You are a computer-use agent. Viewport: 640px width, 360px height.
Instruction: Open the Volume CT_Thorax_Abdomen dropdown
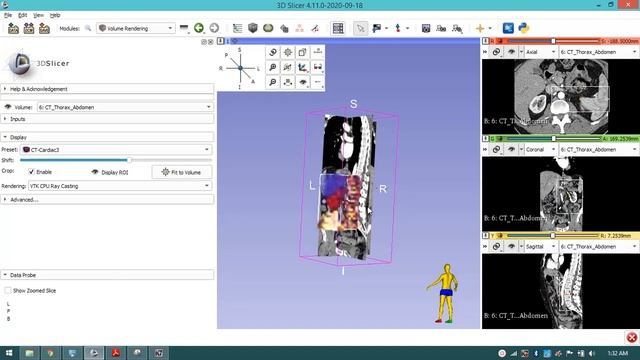tap(125, 107)
